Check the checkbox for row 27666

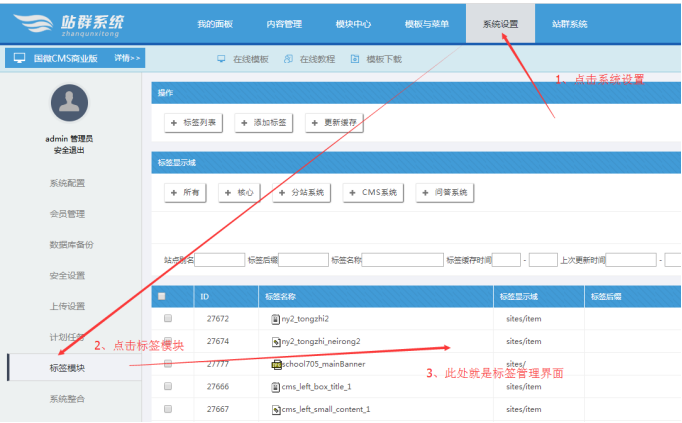pos(168,386)
